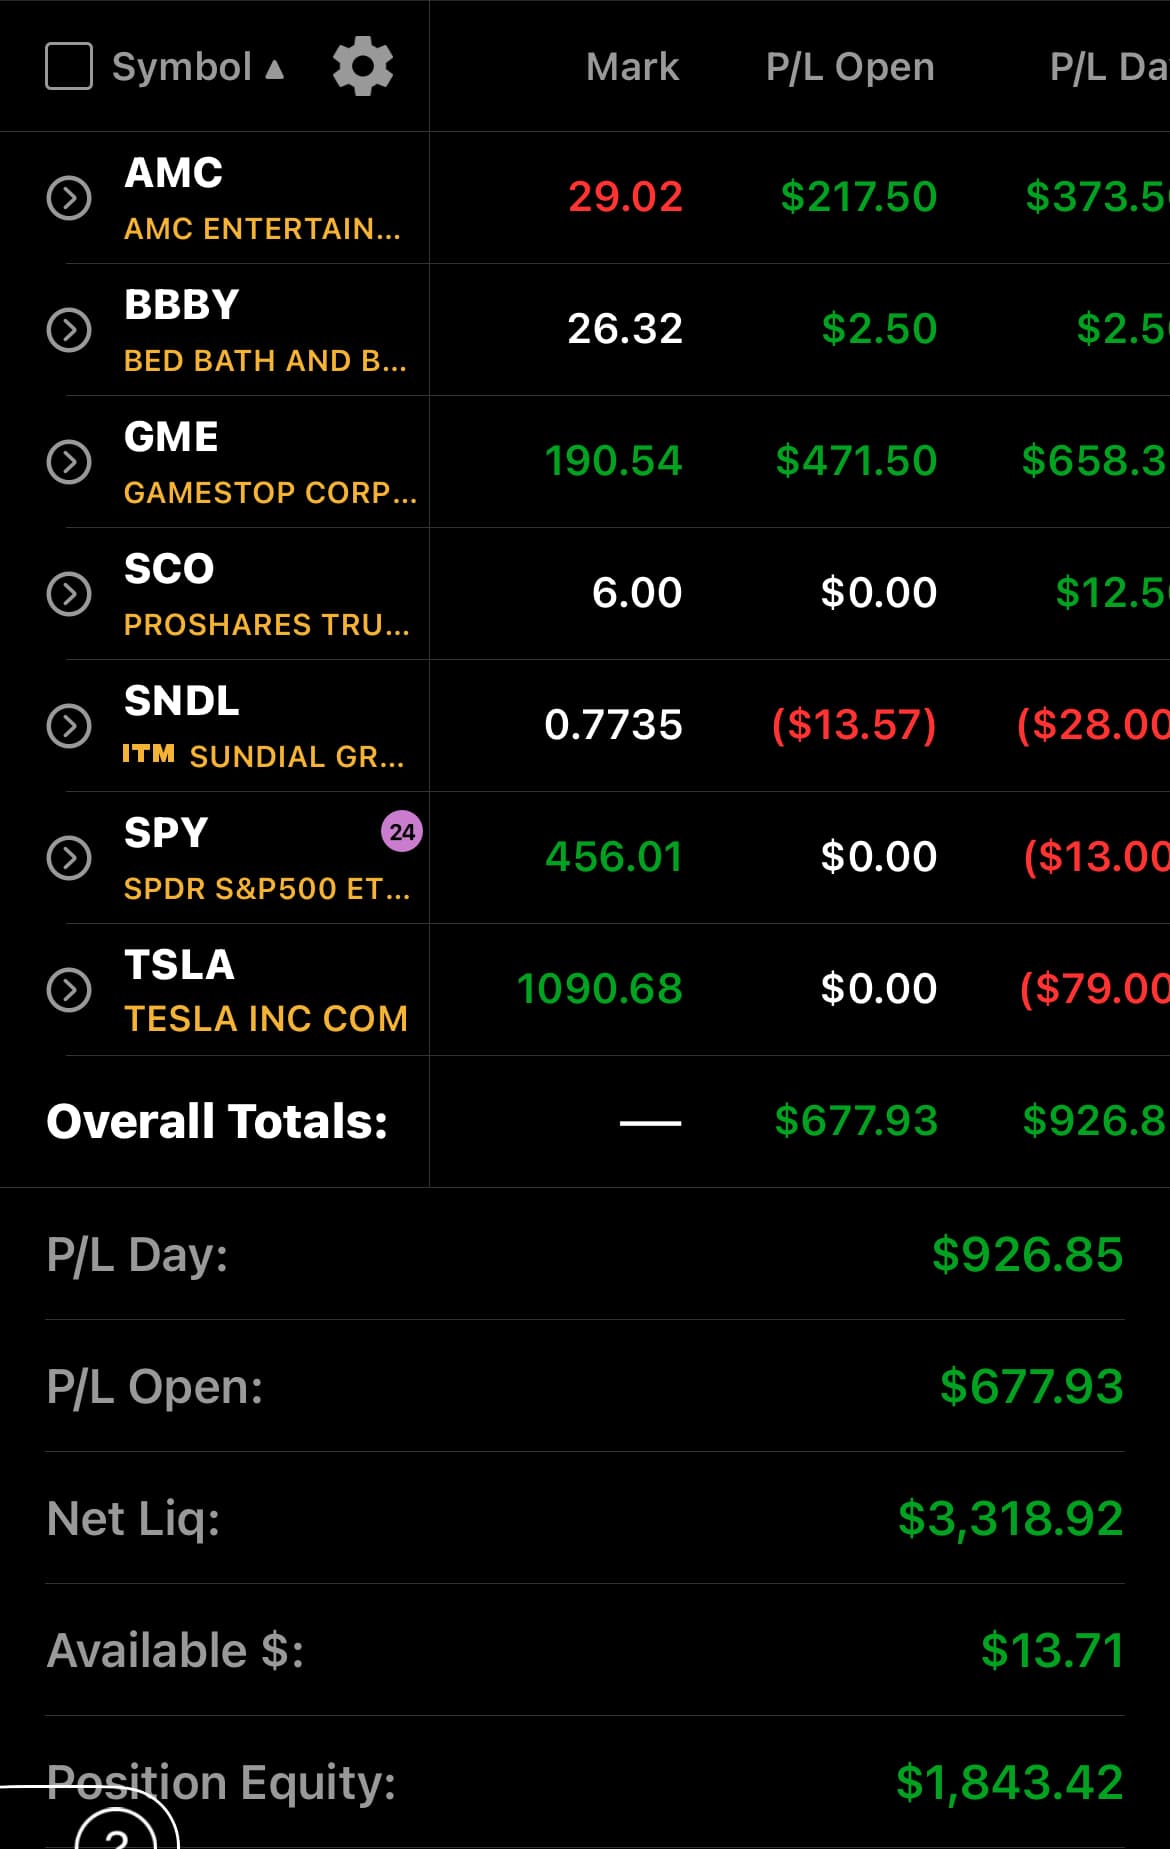Toggle the select-all checkbox beside Symbol
The width and height of the screenshot is (1170, 1849).
(x=69, y=66)
